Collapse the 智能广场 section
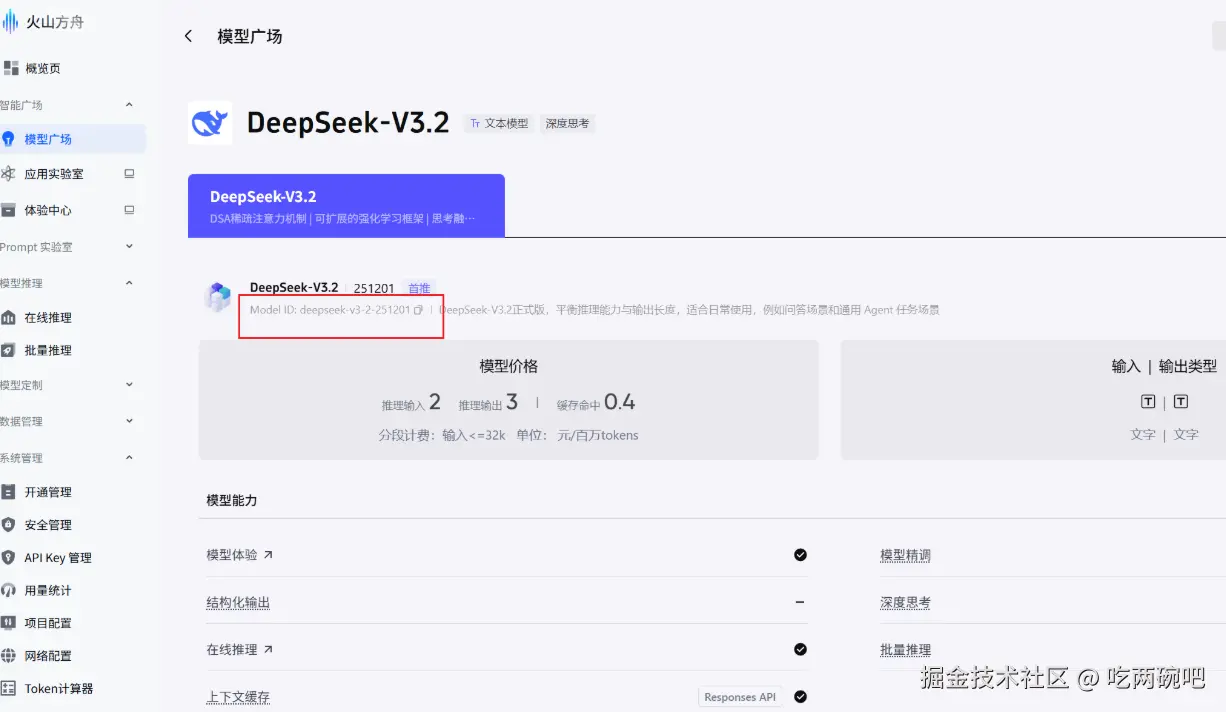 pyautogui.click(x=129, y=105)
